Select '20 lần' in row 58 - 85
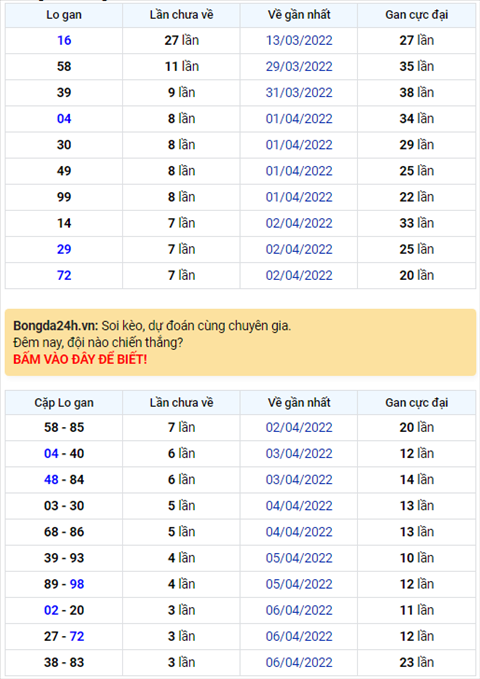Screen dimensions: 480x679 point(417,427)
